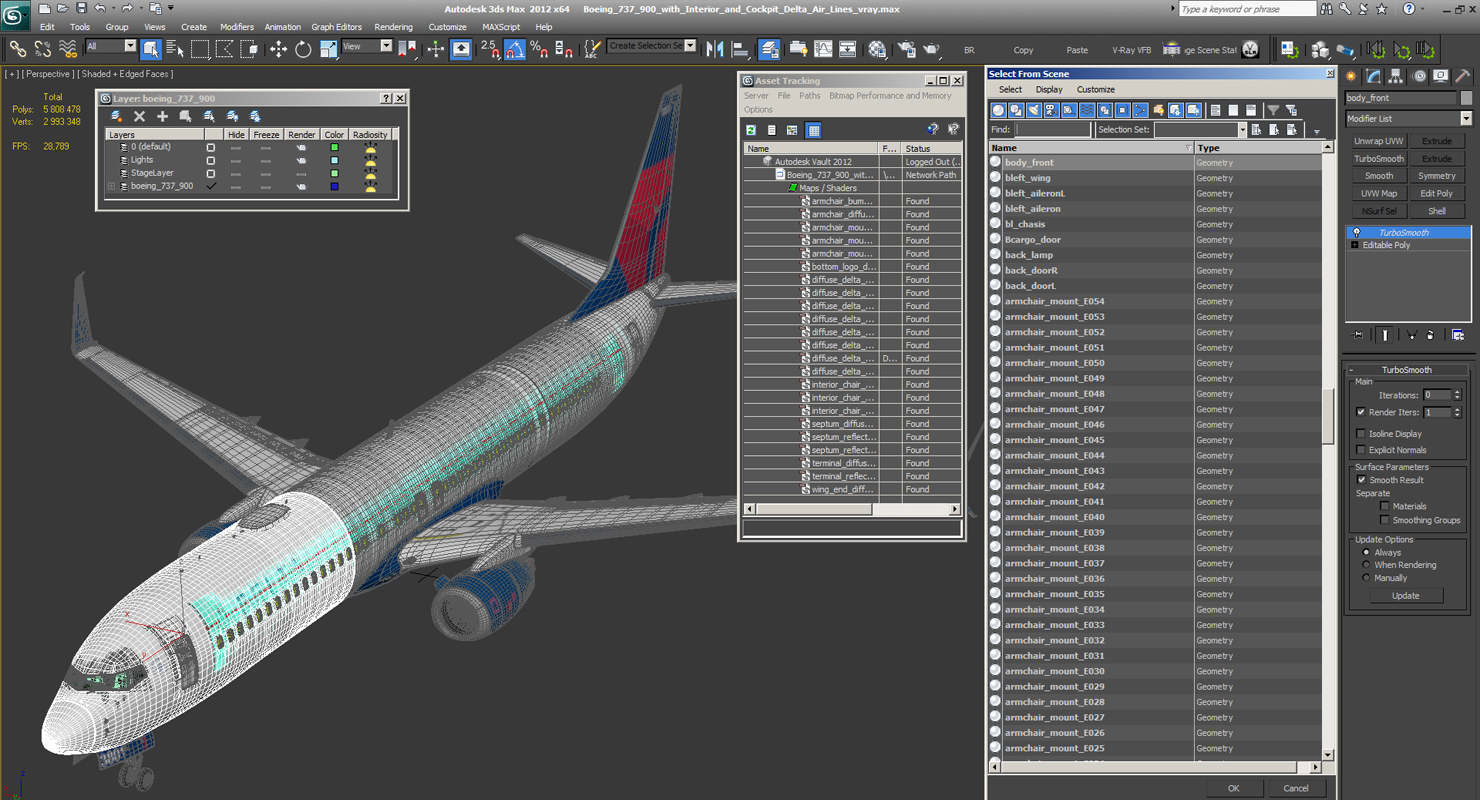Enable Isoline Display checkbox
1480x800 pixels.
[x=1360, y=434]
